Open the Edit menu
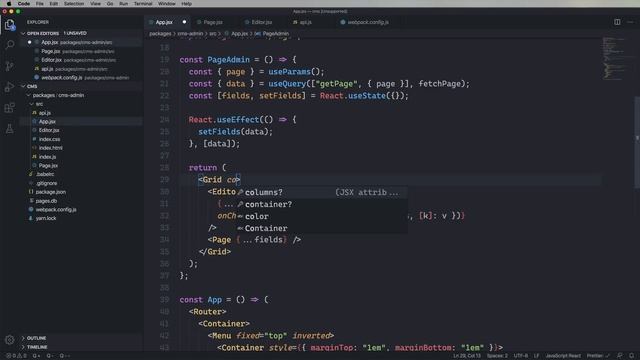This screenshot has width=640, height=360. click(53, 4)
